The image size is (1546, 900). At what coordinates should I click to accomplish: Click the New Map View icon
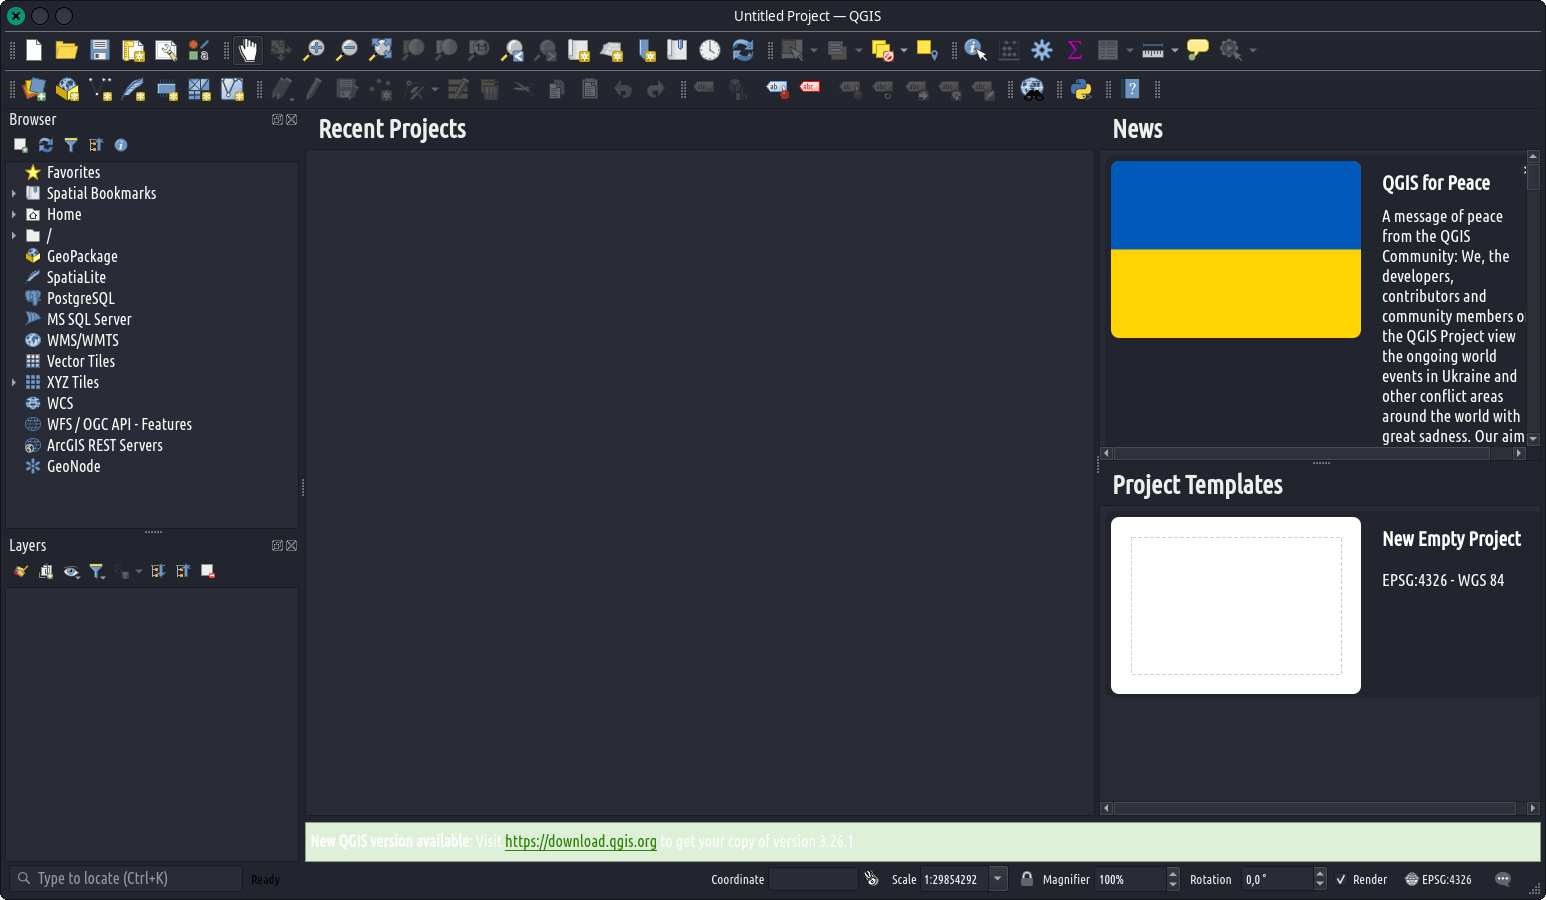tap(578, 50)
